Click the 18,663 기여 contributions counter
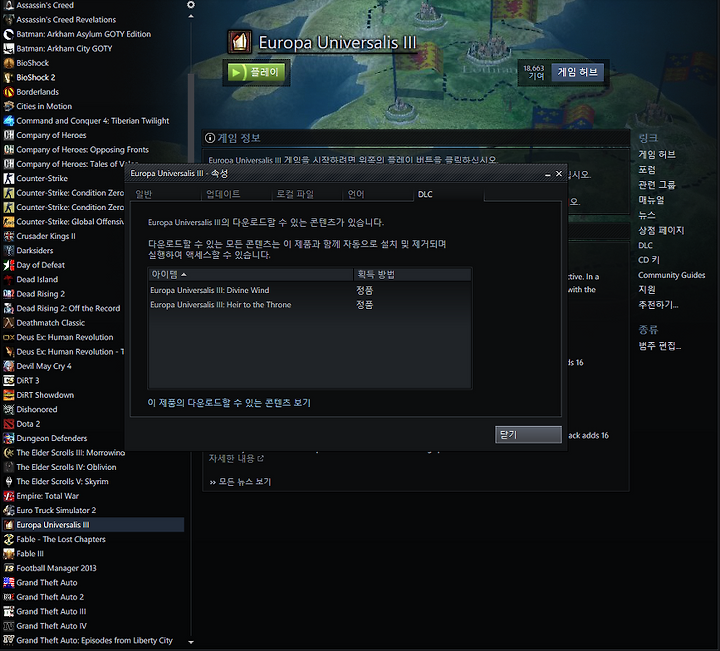Viewport: 720px width, 651px height. click(534, 72)
